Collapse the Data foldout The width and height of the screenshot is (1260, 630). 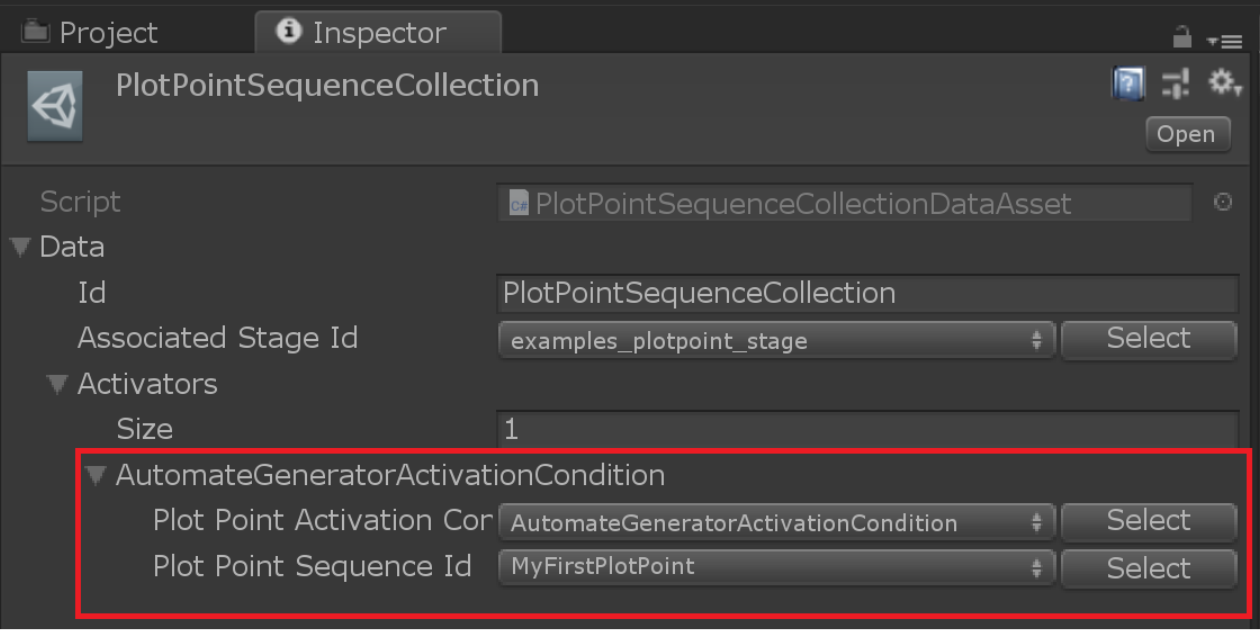tap(19, 247)
